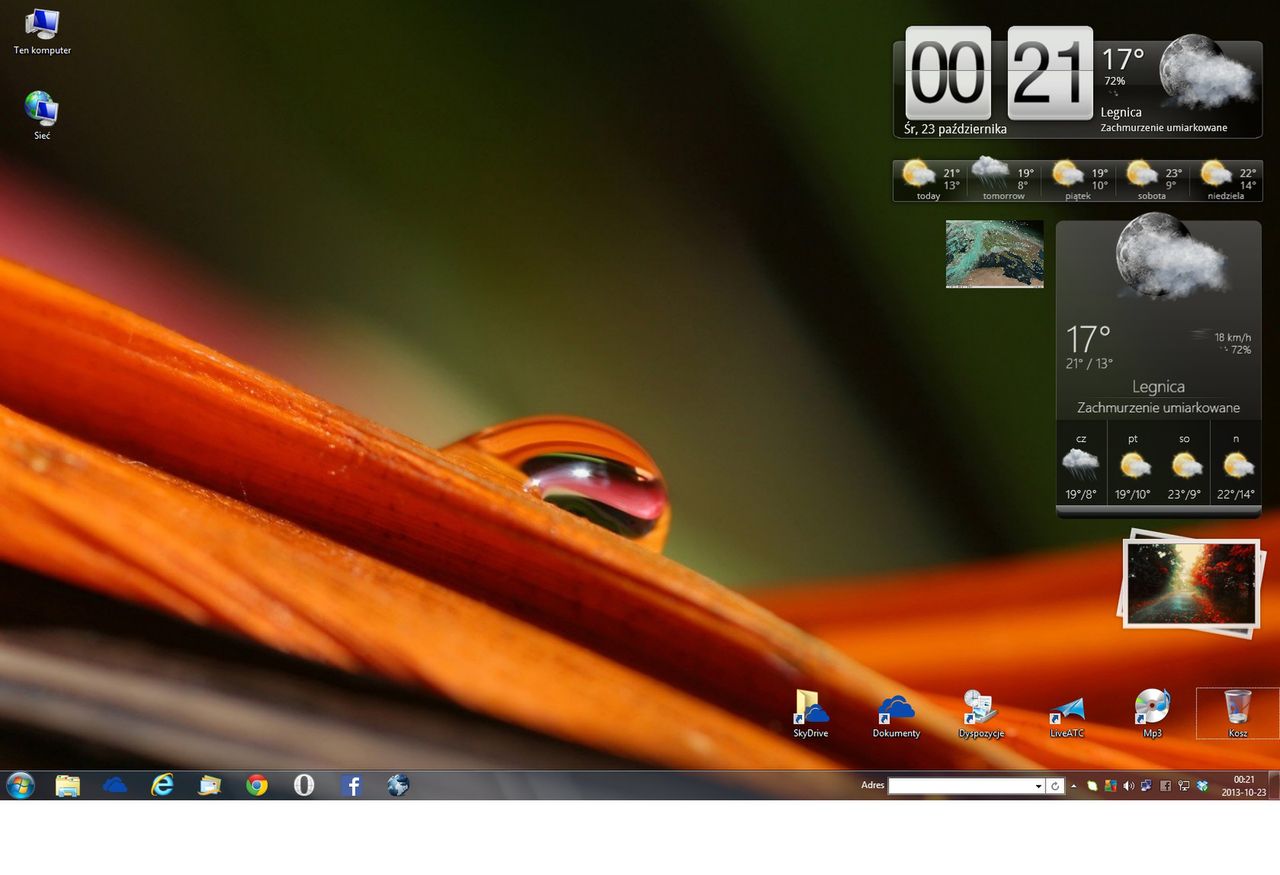Click the 21° / 13° high-low text

point(1089,363)
